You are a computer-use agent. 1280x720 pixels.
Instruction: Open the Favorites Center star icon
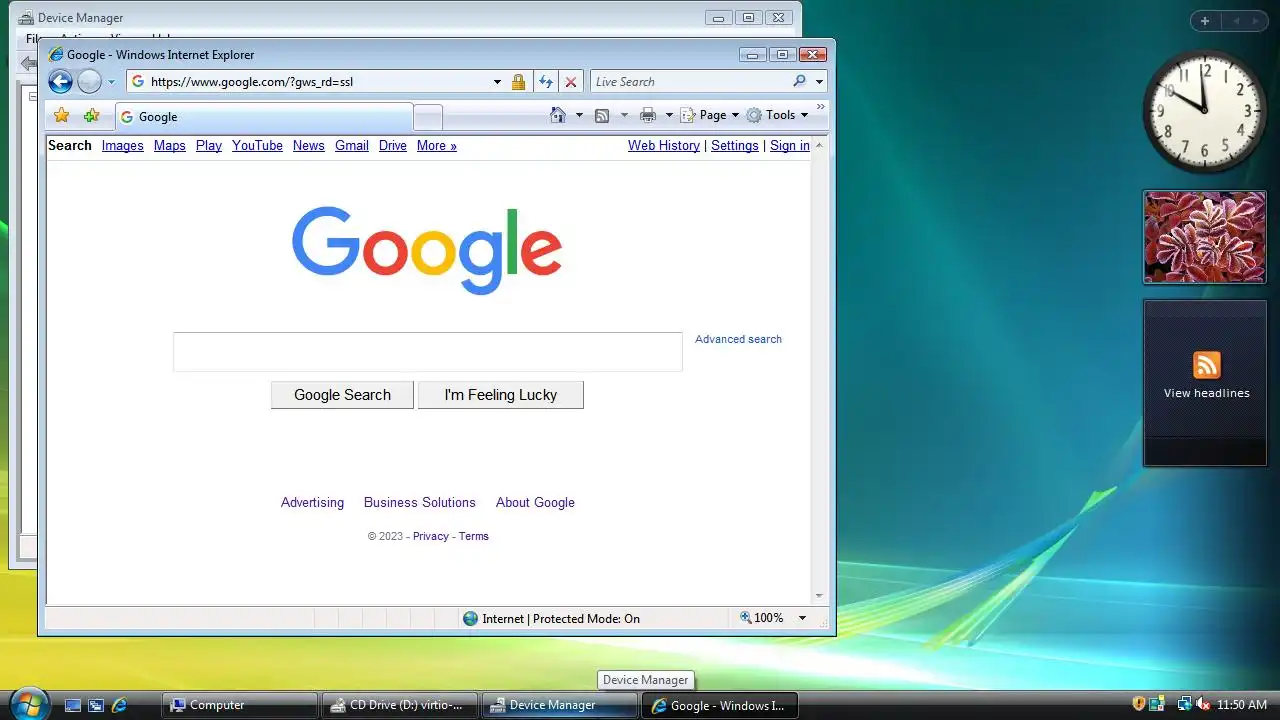61,116
